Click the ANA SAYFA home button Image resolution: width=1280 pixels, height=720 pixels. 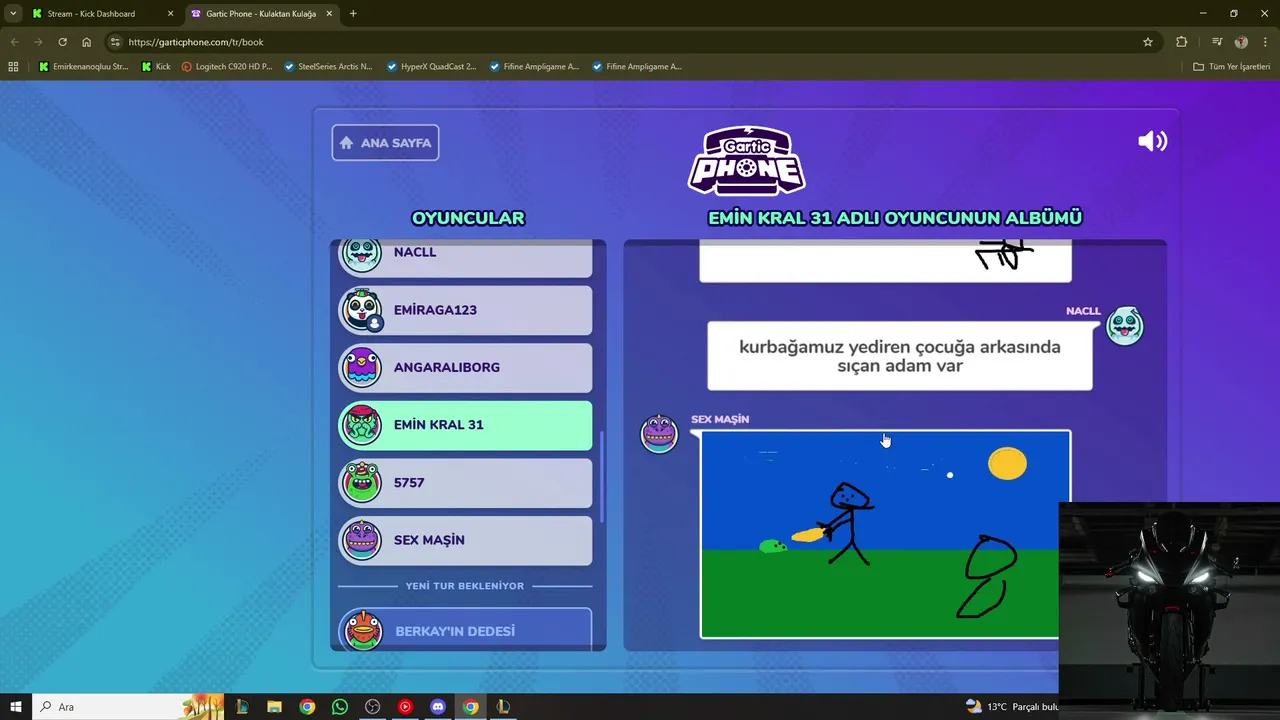pos(385,143)
